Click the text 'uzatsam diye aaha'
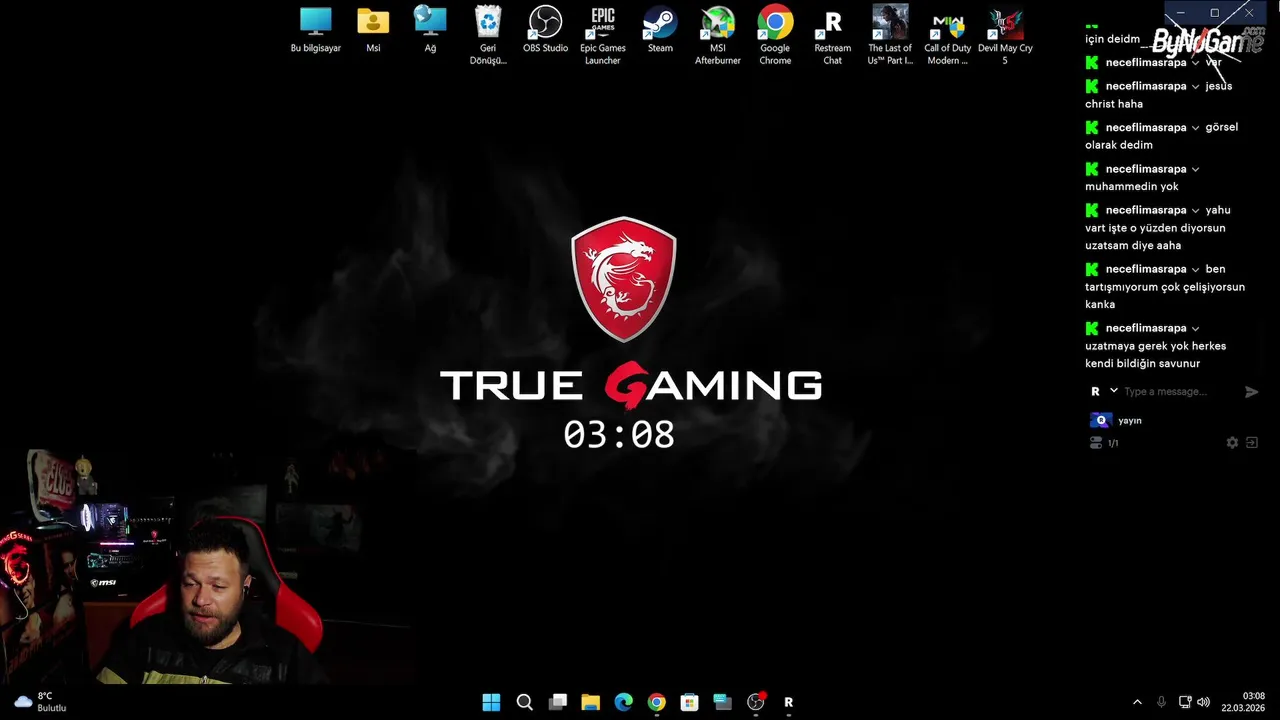The height and width of the screenshot is (720, 1280). 1133,246
